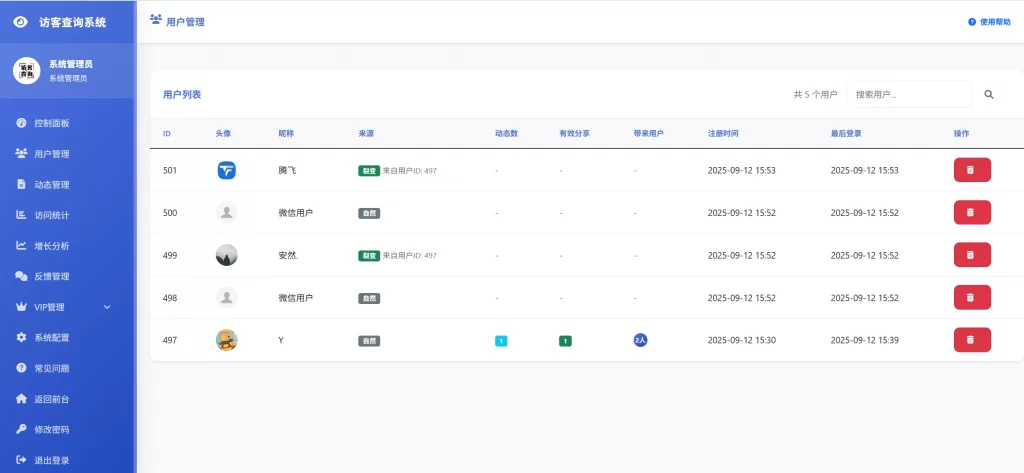This screenshot has height=473, width=1024.
Task: Click the 裂变 badge in row 499
Action: (369, 255)
